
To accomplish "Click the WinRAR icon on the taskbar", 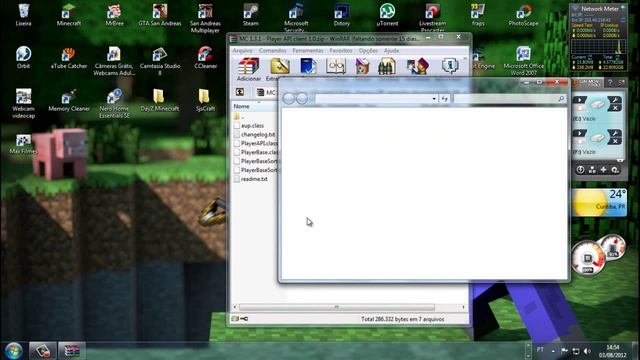I will coord(72,351).
